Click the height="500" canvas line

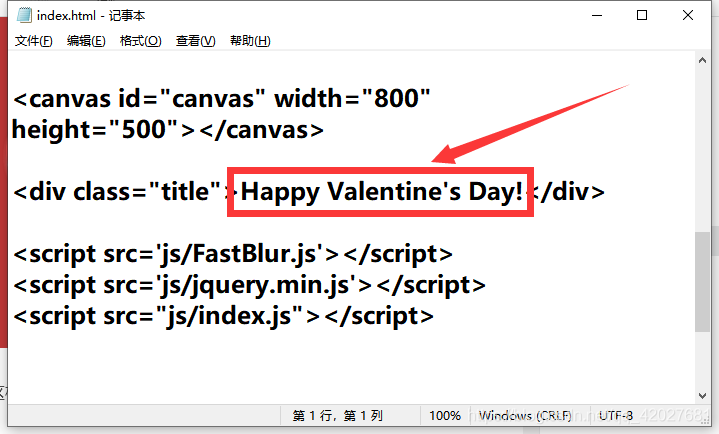tap(168, 130)
